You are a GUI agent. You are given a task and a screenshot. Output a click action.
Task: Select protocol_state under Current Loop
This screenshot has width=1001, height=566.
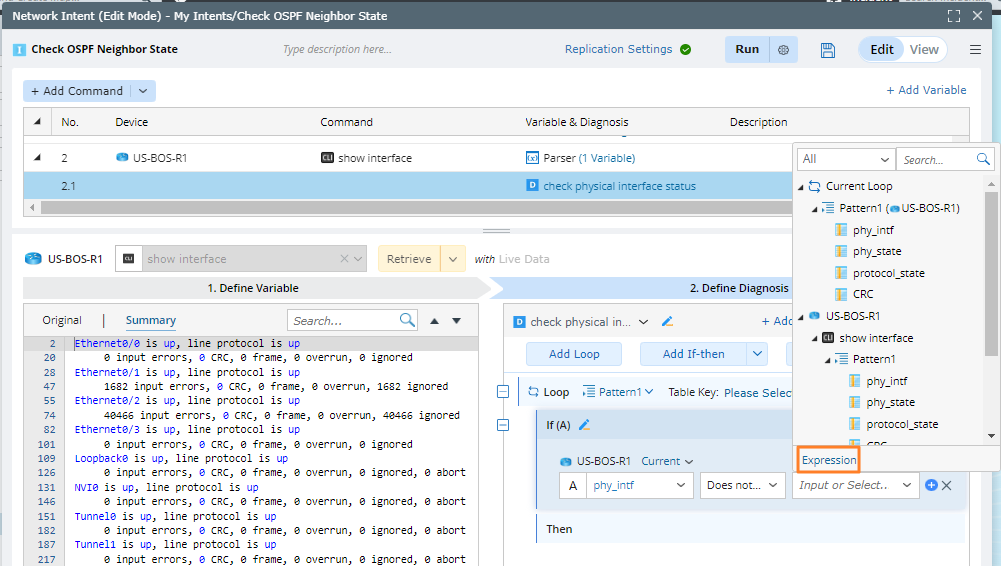tap(888, 273)
